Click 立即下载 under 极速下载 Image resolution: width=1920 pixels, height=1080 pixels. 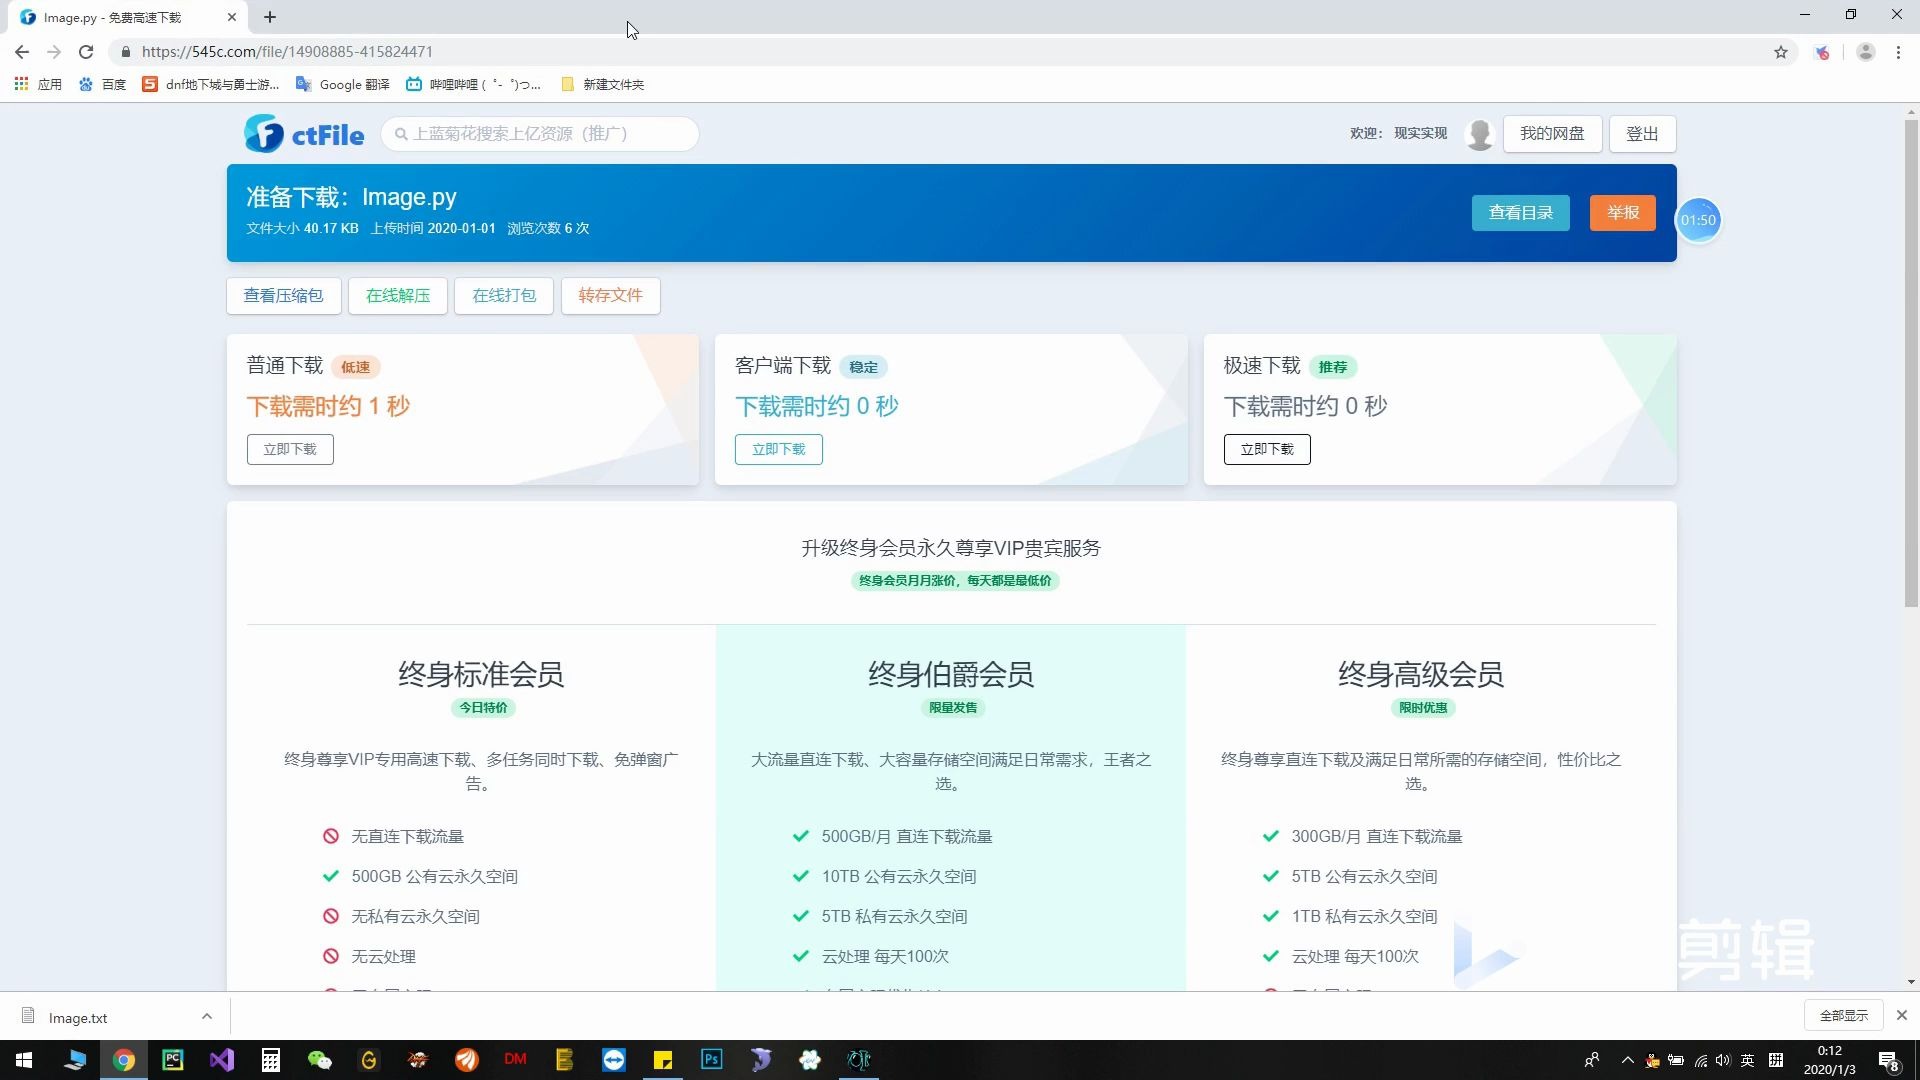[x=1267, y=450]
